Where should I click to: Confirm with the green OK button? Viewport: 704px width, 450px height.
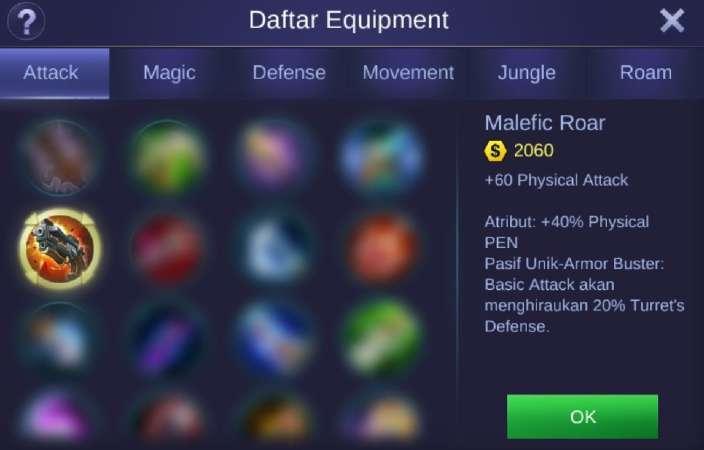point(582,417)
